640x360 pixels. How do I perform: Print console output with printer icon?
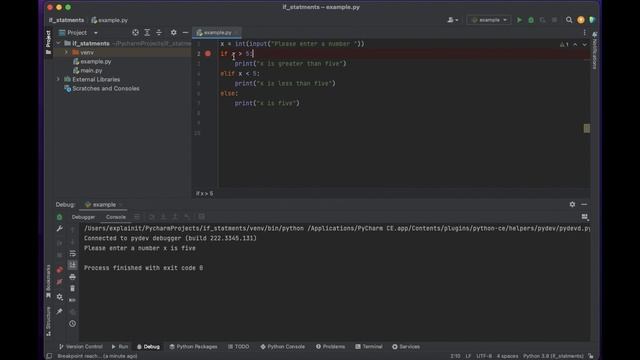[x=72, y=277]
